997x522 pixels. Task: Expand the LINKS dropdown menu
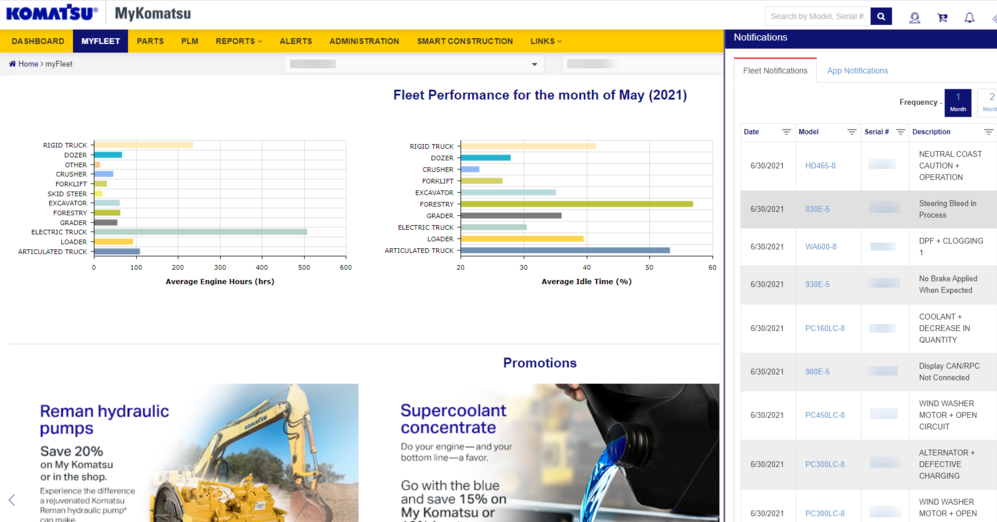pos(546,41)
